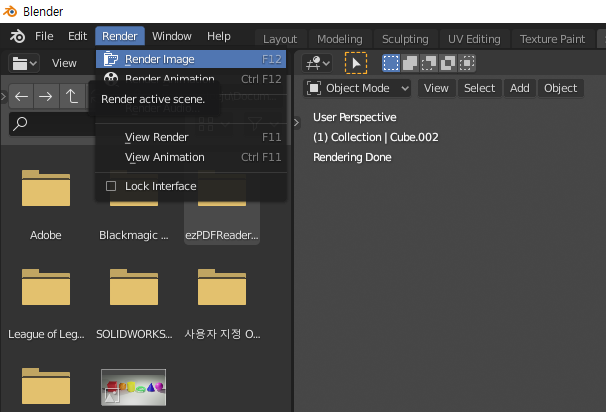Click the file search field
This screenshot has height=412, width=606.
point(52,124)
